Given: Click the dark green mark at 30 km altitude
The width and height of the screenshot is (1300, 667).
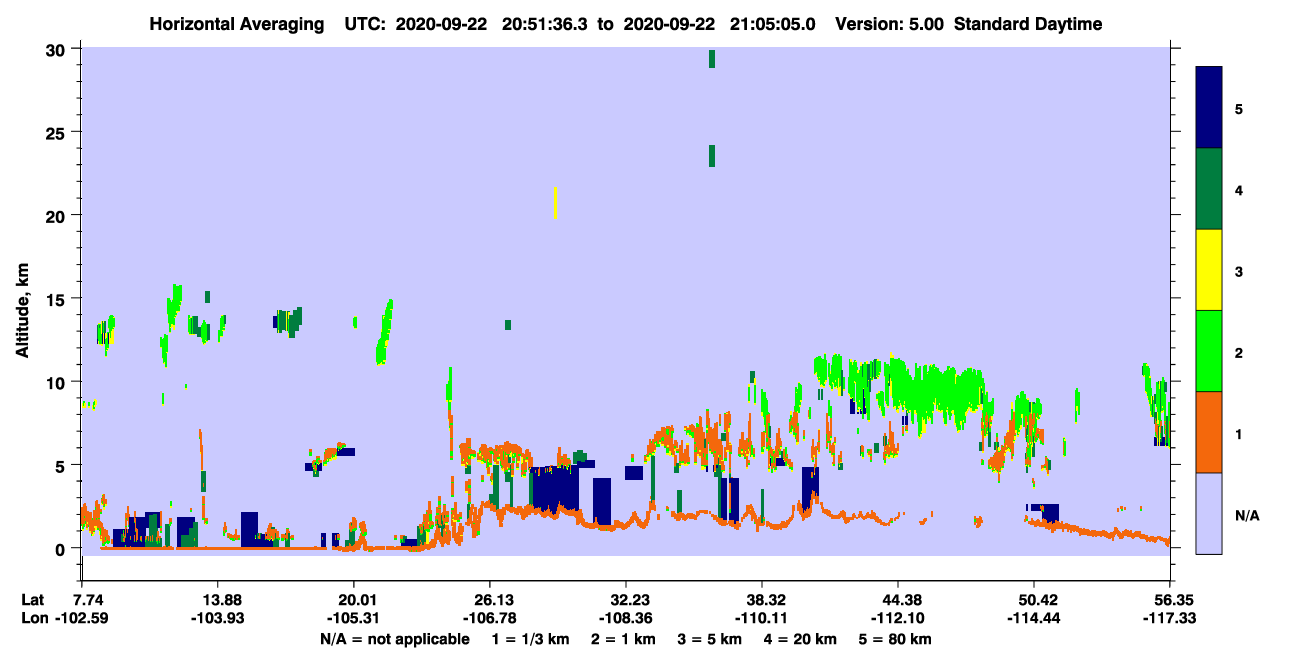Looking at the screenshot, I should coord(712,58).
